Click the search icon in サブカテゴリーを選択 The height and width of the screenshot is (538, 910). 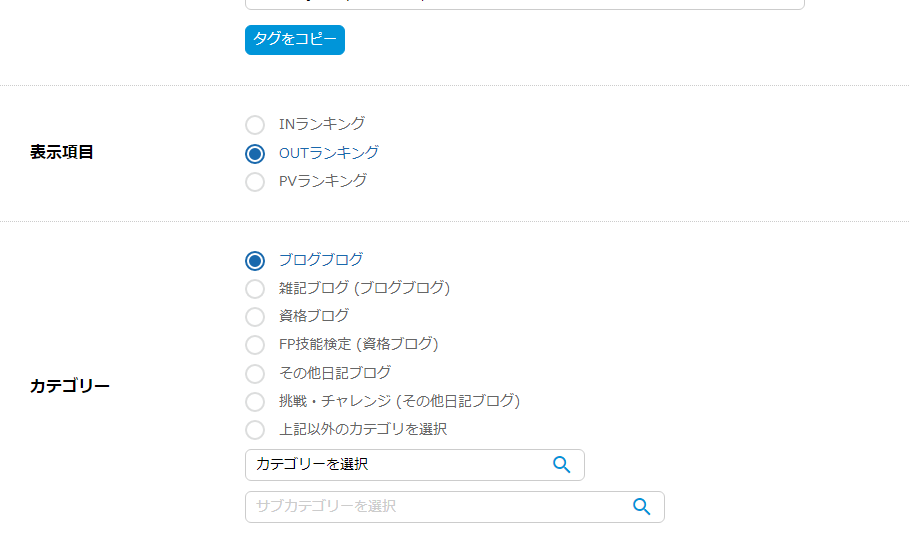[x=641, y=506]
